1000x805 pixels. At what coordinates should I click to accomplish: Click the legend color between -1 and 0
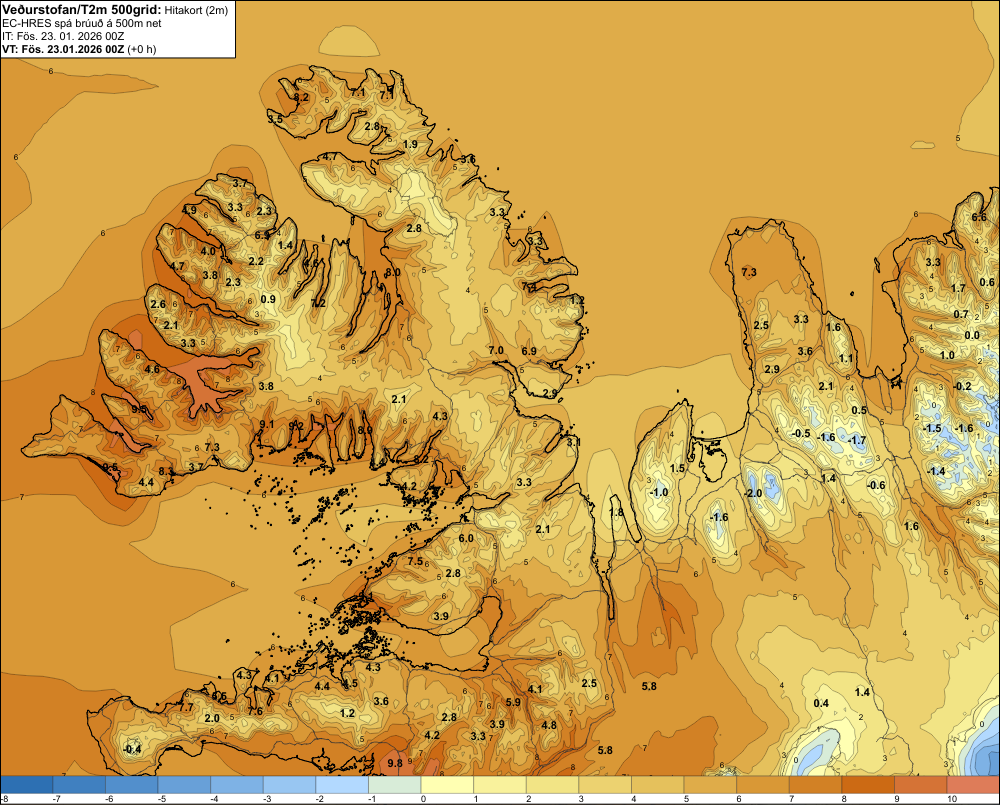point(395,784)
